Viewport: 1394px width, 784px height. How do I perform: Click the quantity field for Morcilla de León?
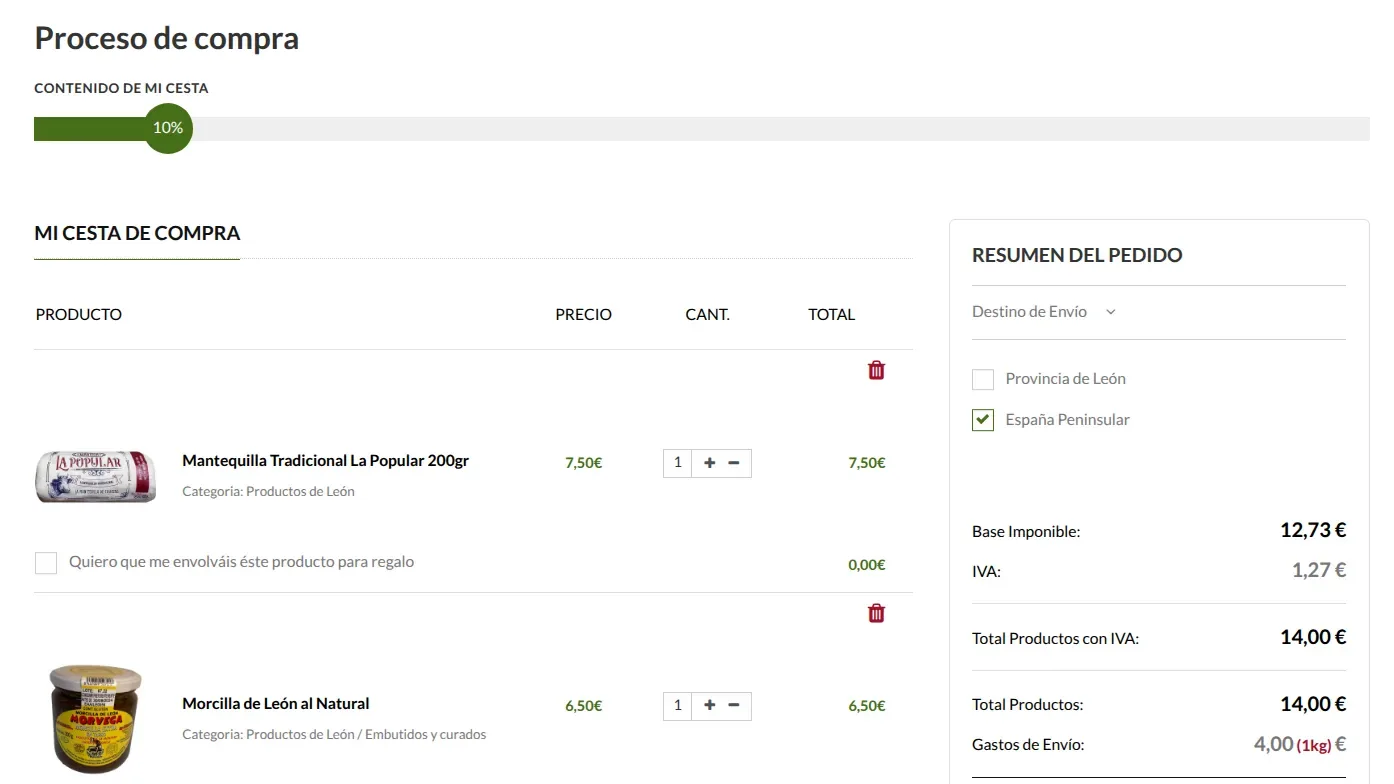[x=677, y=705]
